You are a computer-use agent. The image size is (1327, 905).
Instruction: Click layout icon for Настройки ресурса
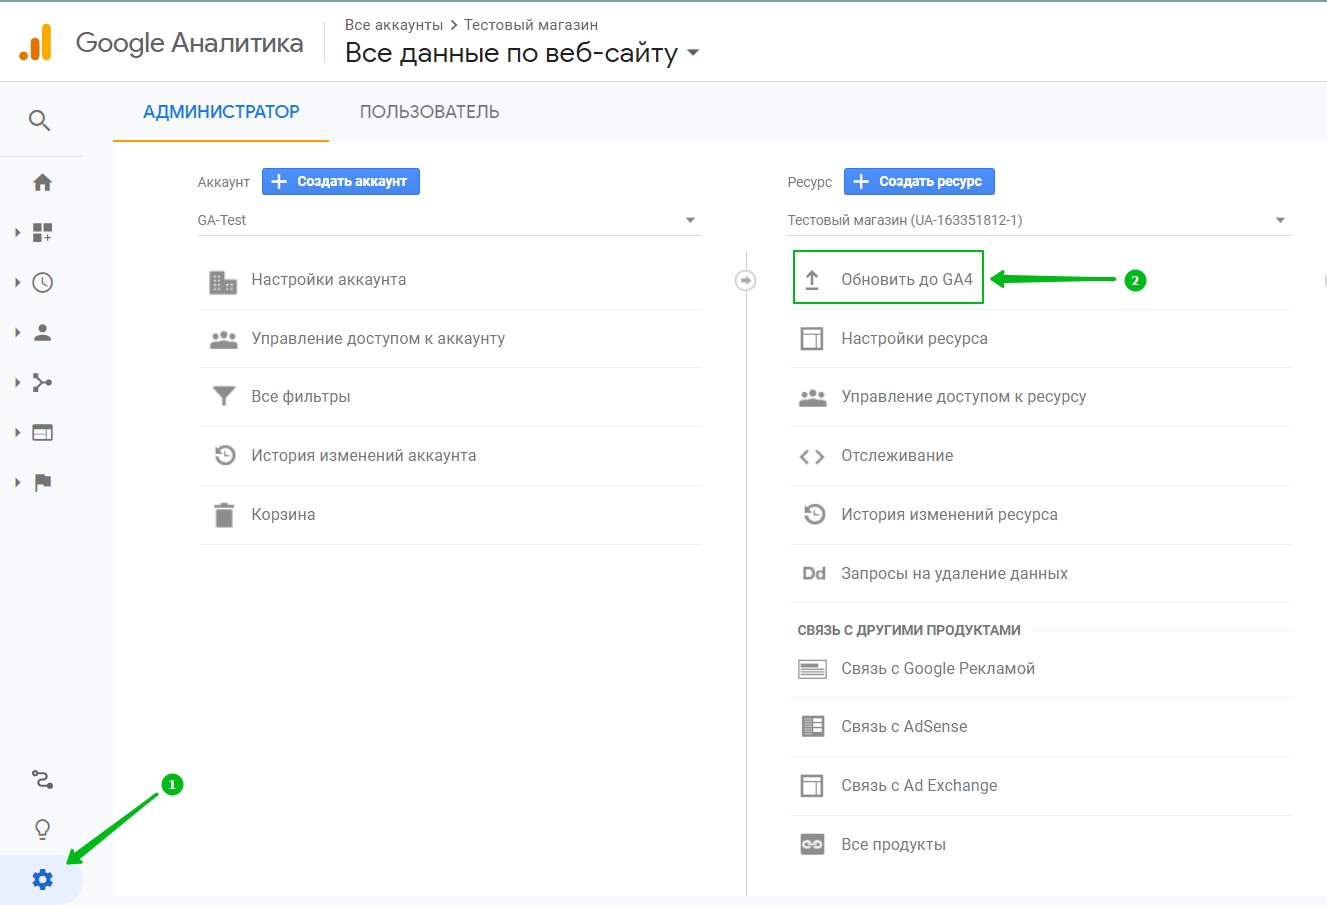(x=812, y=339)
